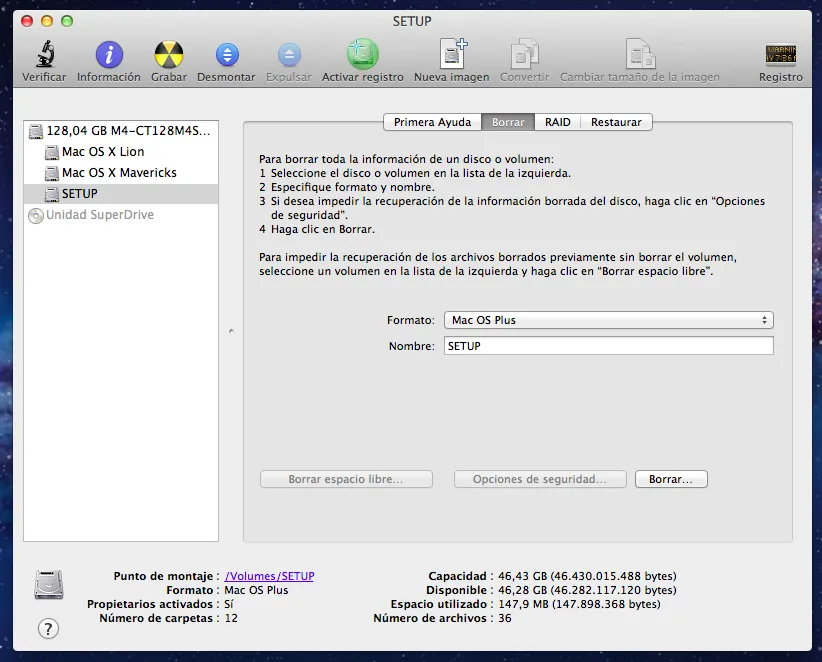Select the Borrar tab
Image resolution: width=822 pixels, height=662 pixels.
coord(508,122)
